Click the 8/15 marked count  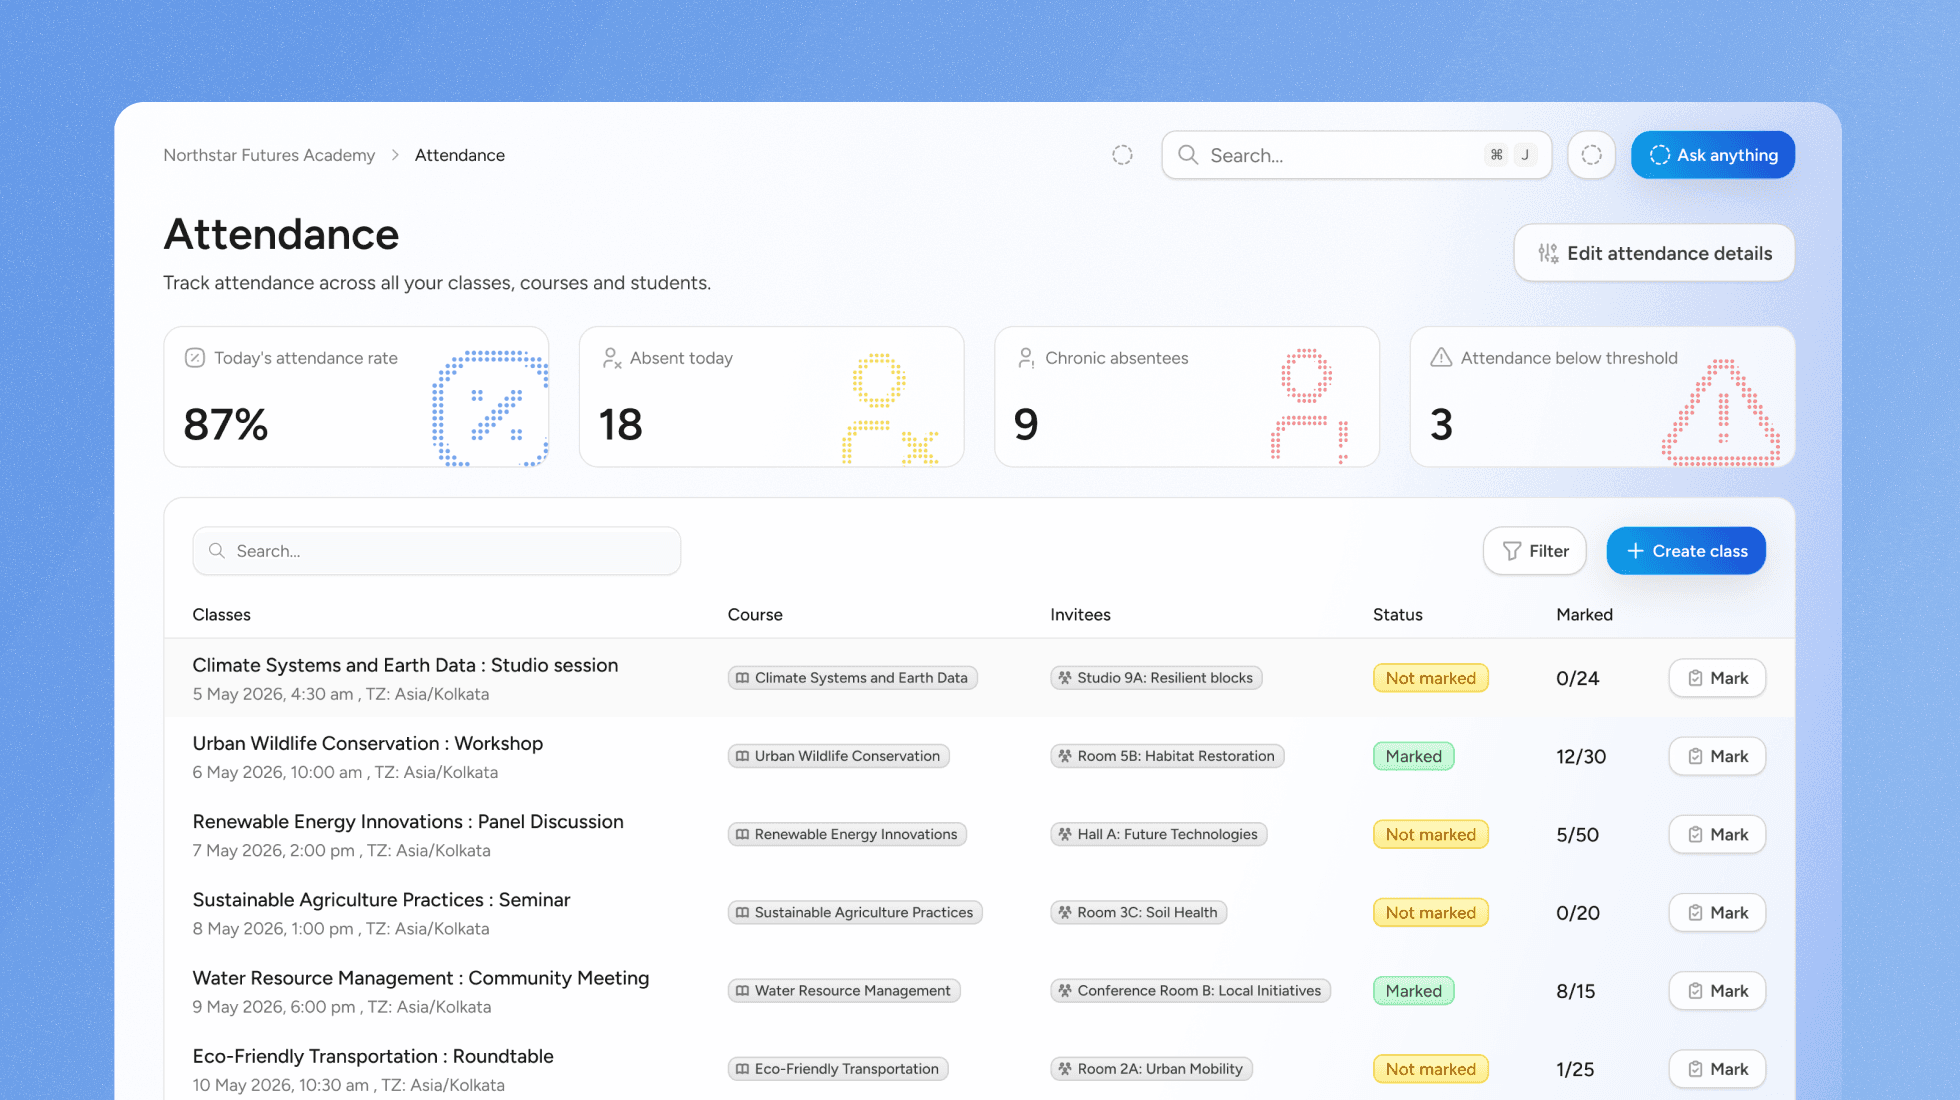click(1575, 991)
